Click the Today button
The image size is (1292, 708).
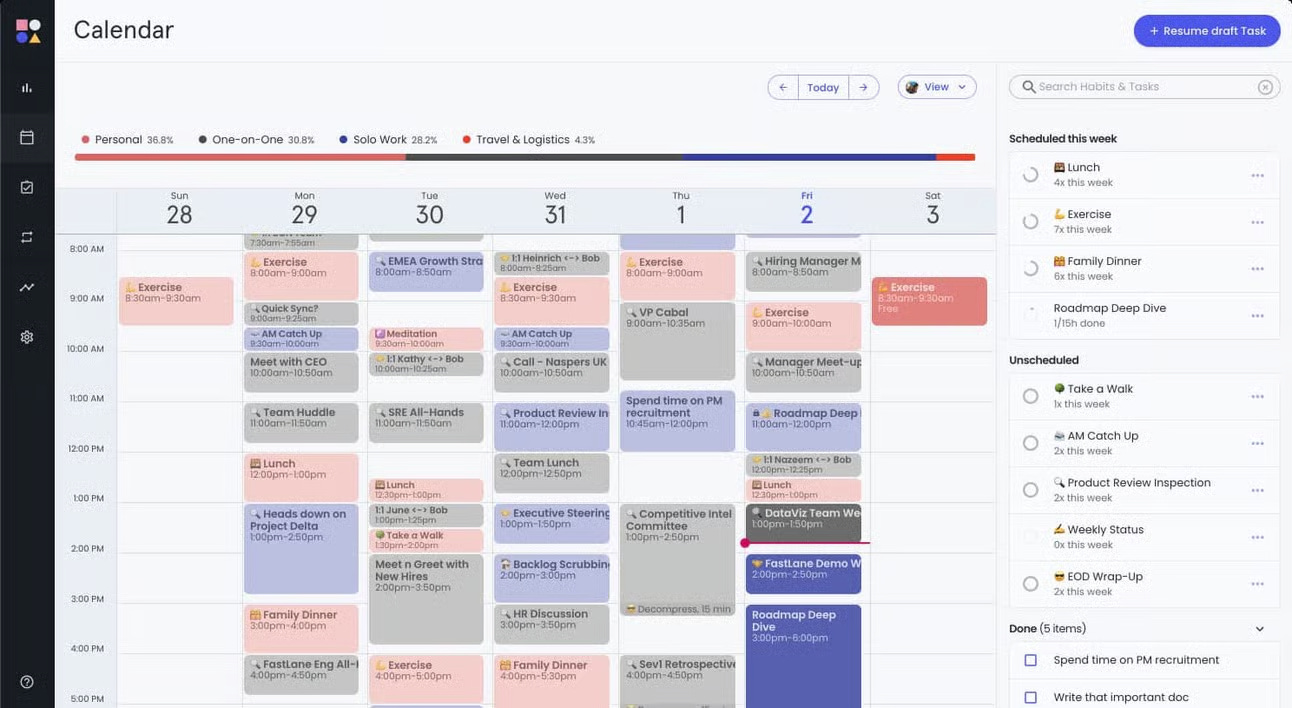point(823,87)
